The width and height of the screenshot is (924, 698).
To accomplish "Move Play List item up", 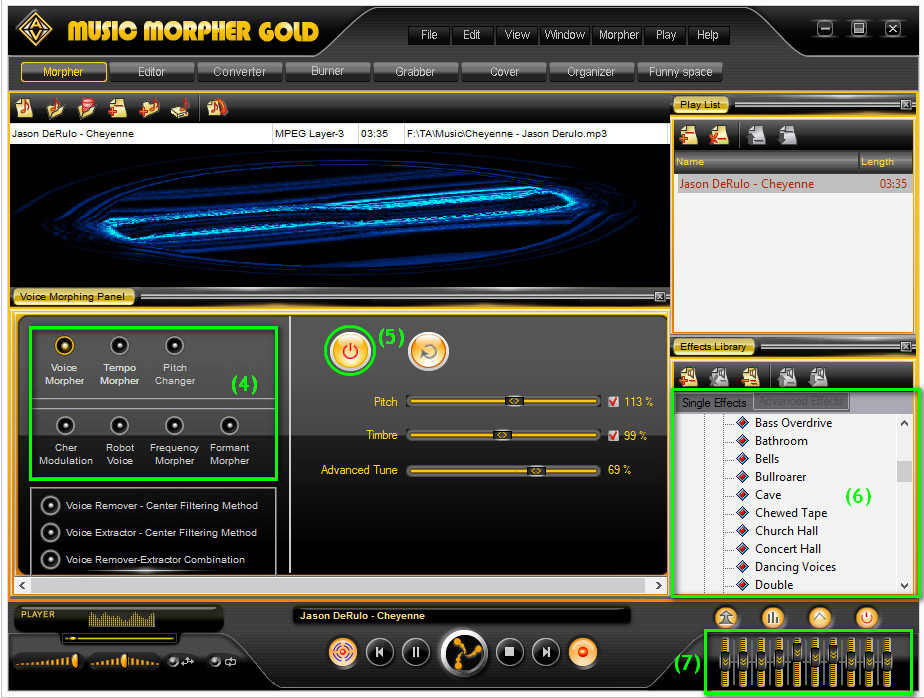I will click(x=756, y=135).
